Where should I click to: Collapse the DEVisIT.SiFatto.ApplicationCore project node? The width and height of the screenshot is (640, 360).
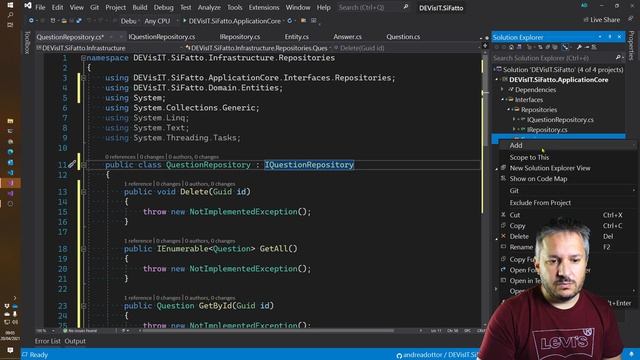pos(498,80)
